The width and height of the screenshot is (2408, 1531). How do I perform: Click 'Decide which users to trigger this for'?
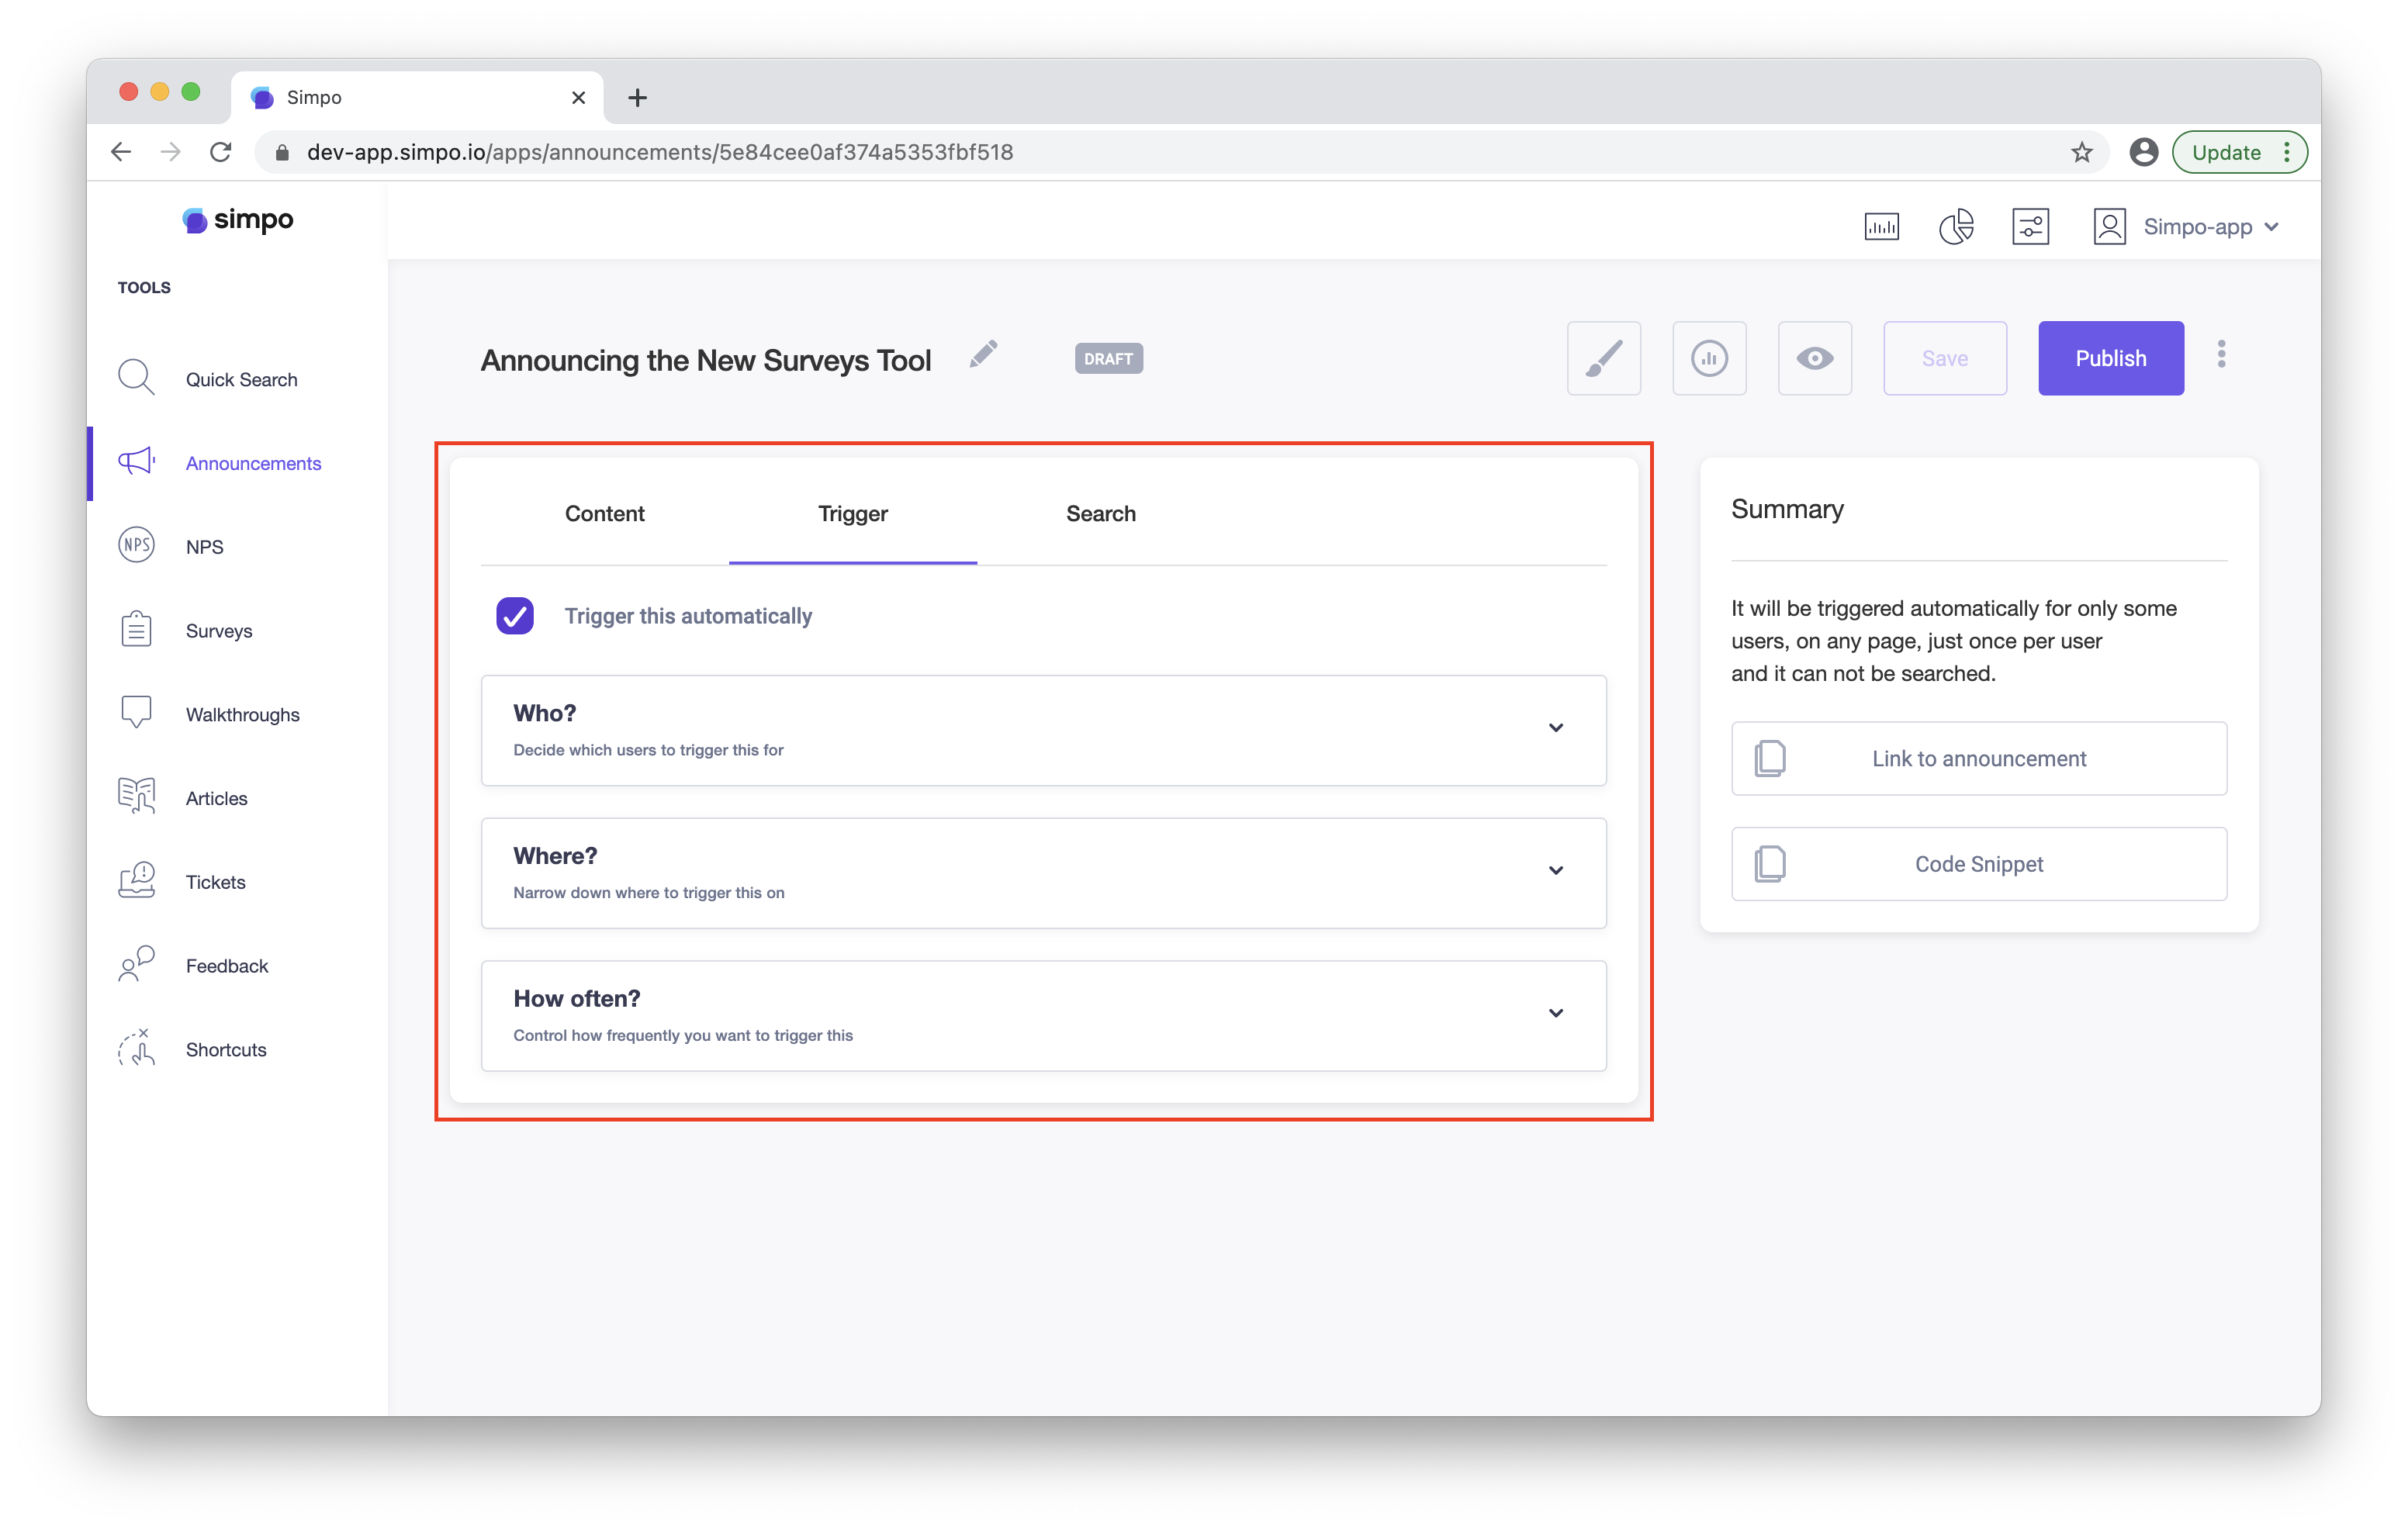[x=648, y=749]
